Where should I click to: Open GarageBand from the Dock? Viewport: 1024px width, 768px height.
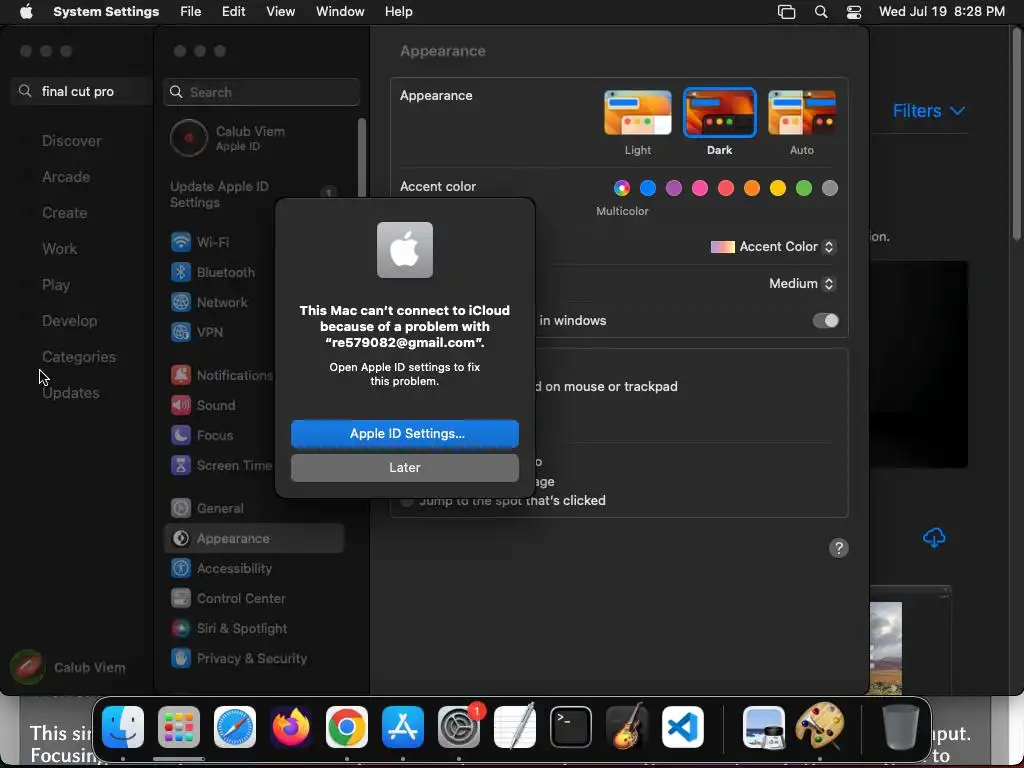(x=627, y=727)
